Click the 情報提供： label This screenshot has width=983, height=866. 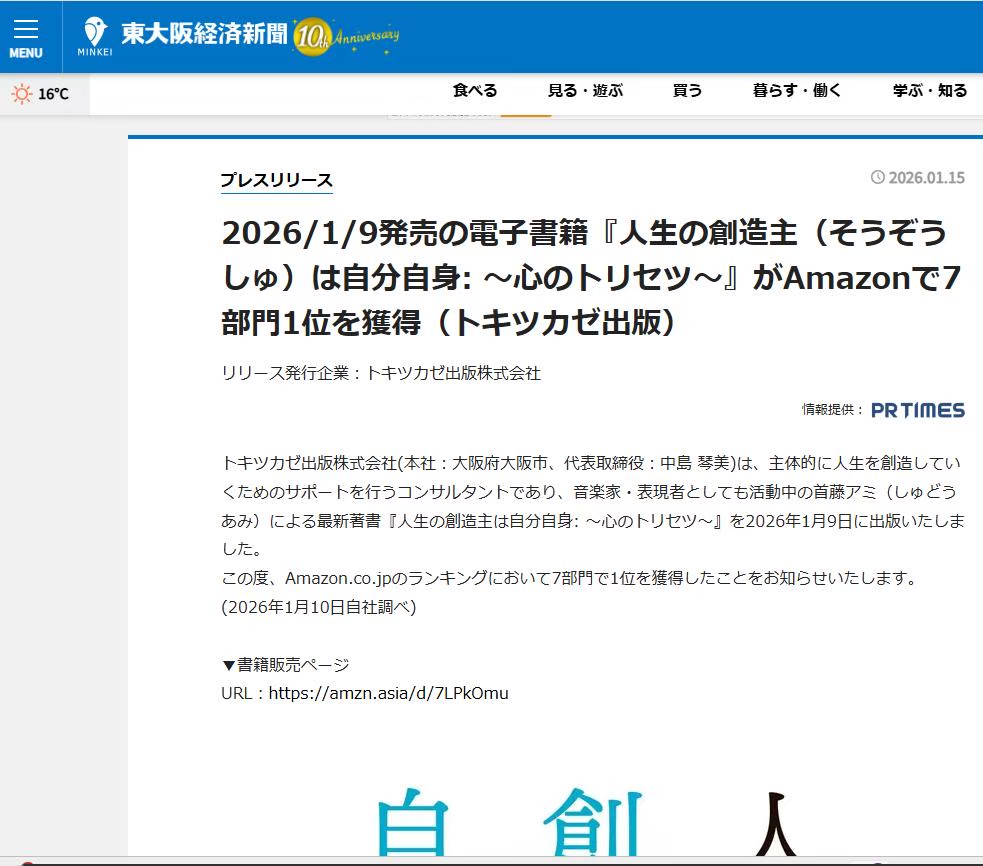click(833, 409)
